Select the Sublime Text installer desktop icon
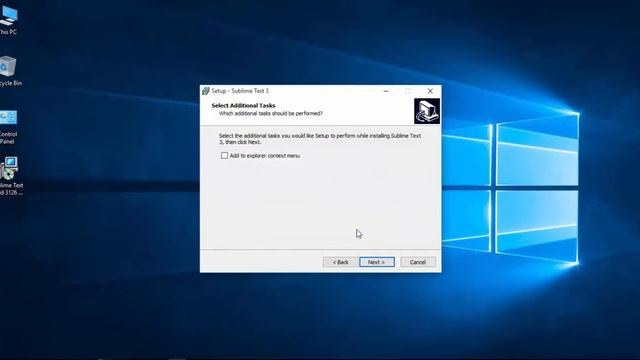This screenshot has width=640, height=360. [x=10, y=176]
